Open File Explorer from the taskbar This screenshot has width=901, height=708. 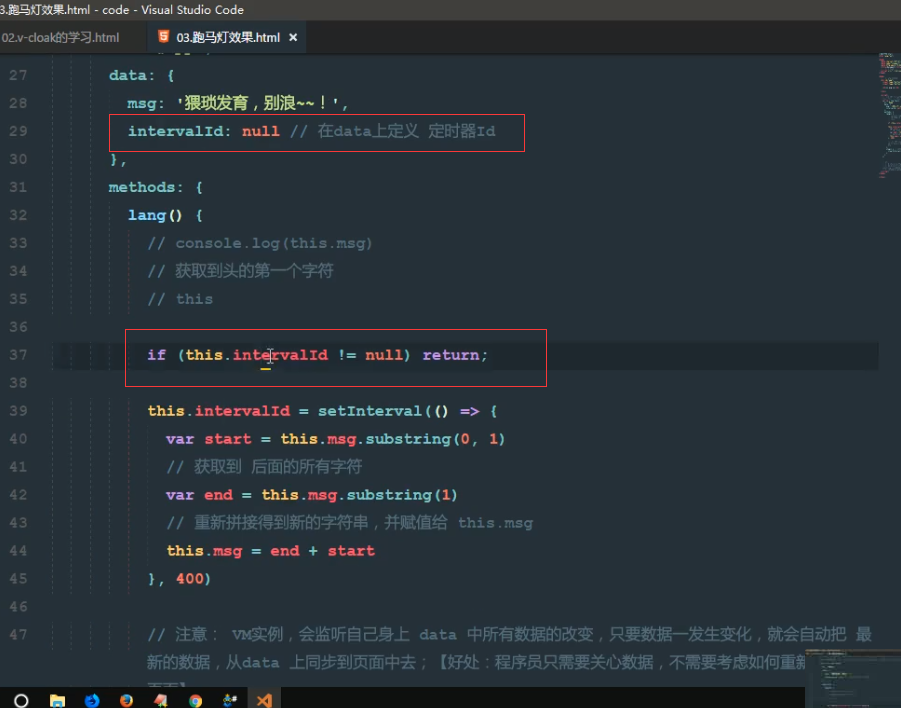click(57, 699)
